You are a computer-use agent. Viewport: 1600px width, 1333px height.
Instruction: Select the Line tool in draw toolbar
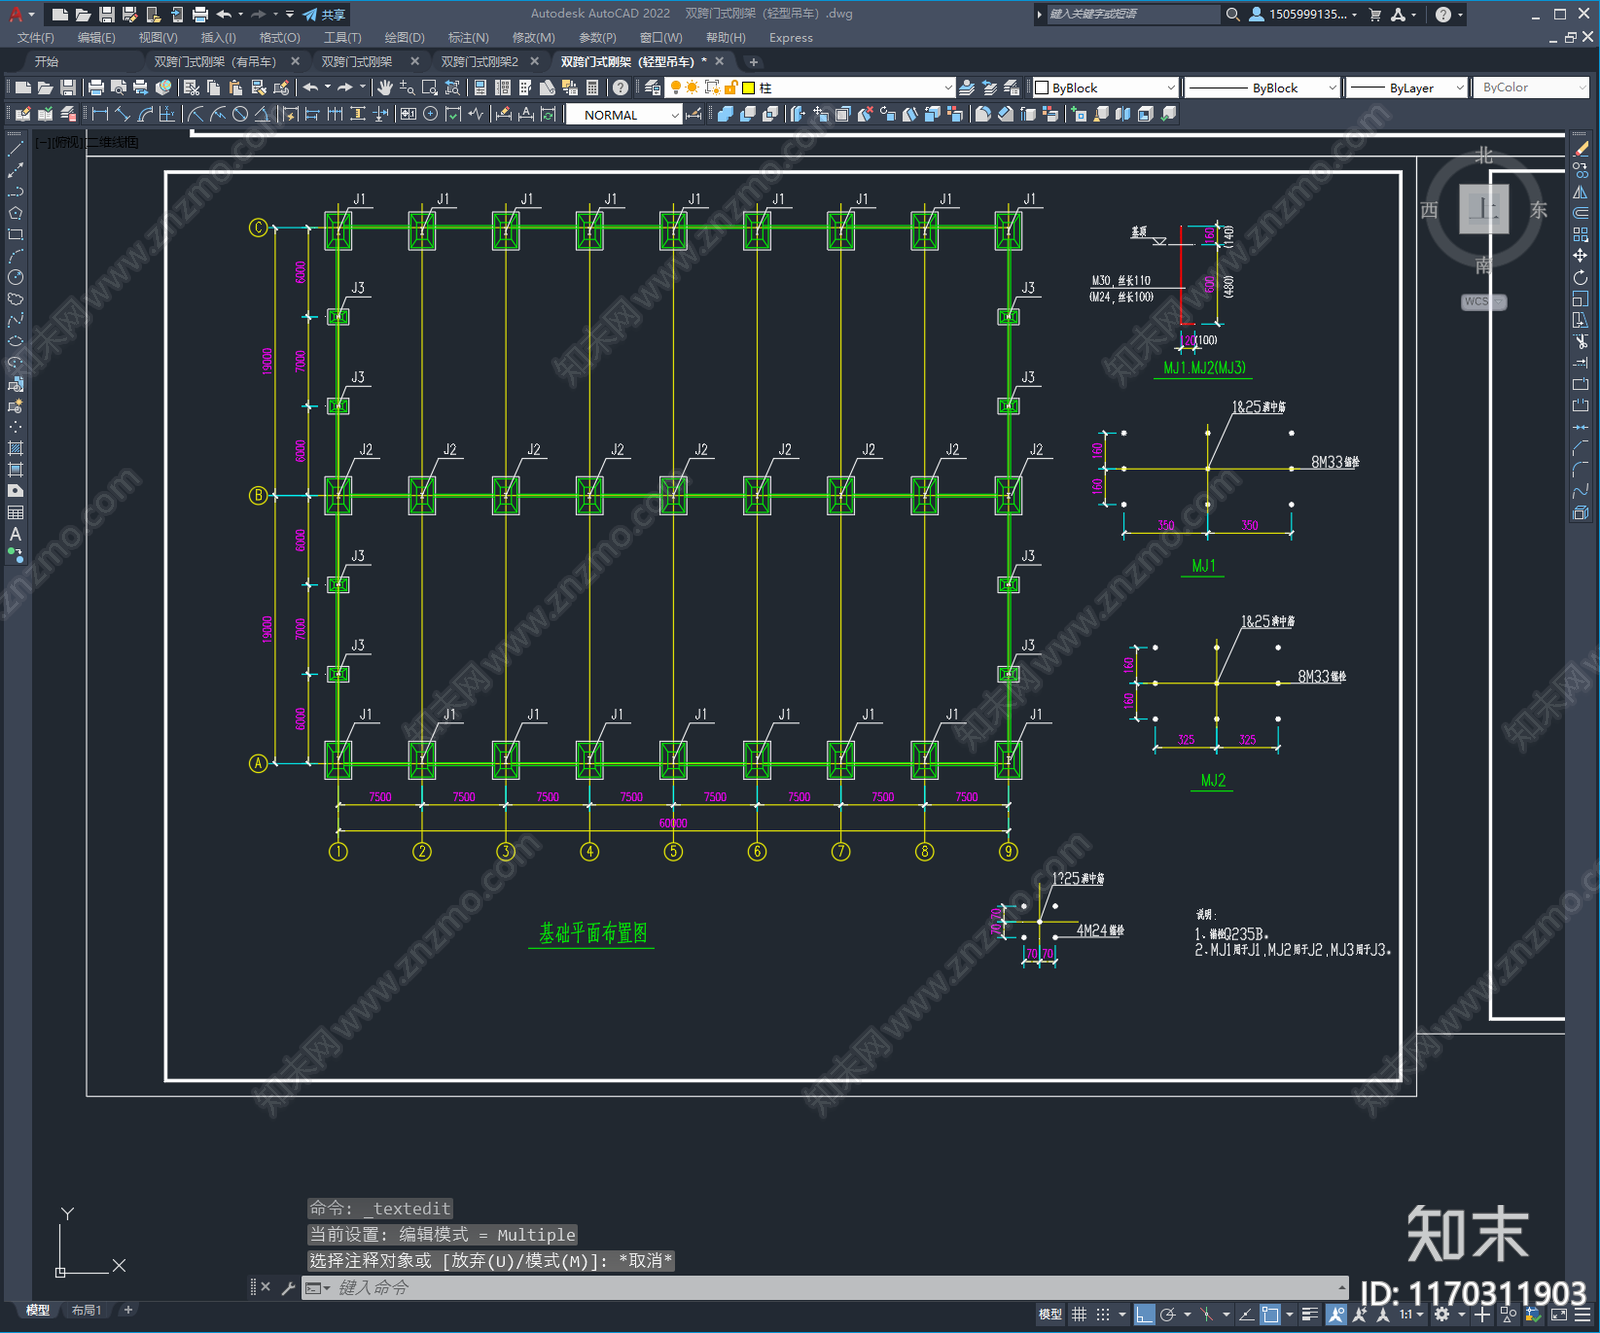click(x=15, y=148)
